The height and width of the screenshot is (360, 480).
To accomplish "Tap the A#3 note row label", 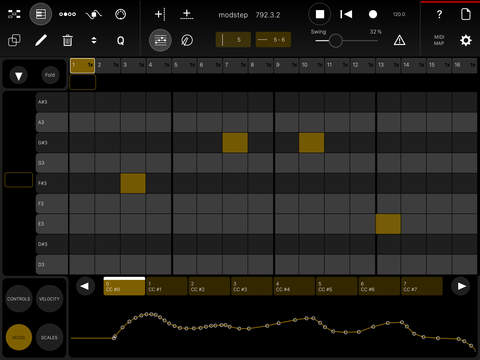I will [52, 102].
